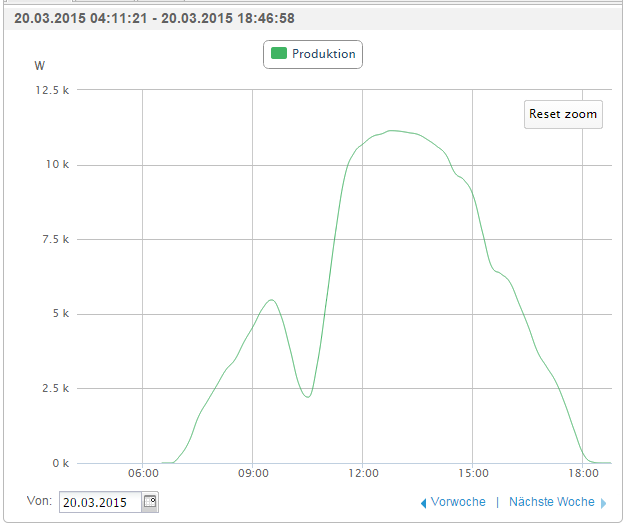Click the 2.5 k y-axis label
This screenshot has width=626, height=530.
coord(54,389)
